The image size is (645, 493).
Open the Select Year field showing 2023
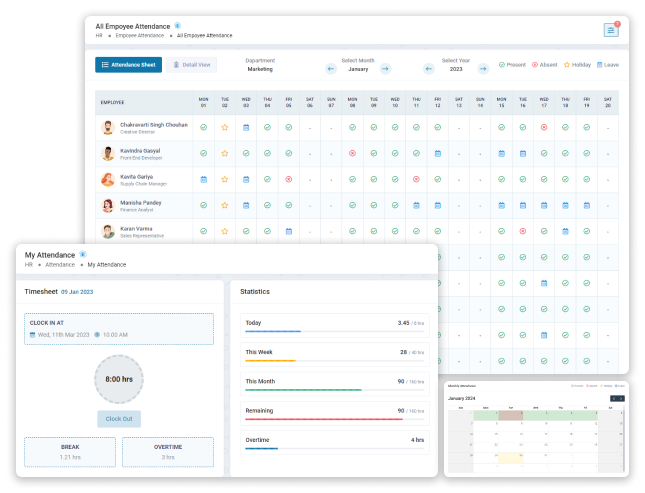(456, 70)
